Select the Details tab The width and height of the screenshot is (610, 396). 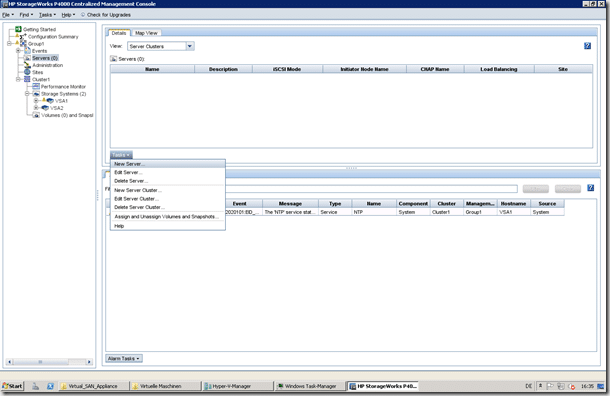click(x=119, y=33)
